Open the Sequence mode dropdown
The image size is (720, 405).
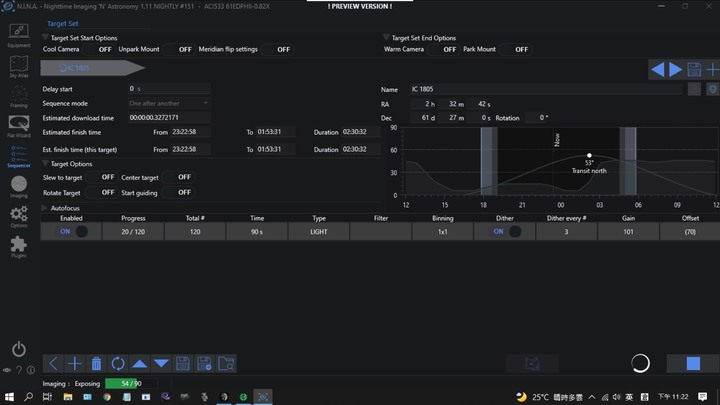[169, 103]
